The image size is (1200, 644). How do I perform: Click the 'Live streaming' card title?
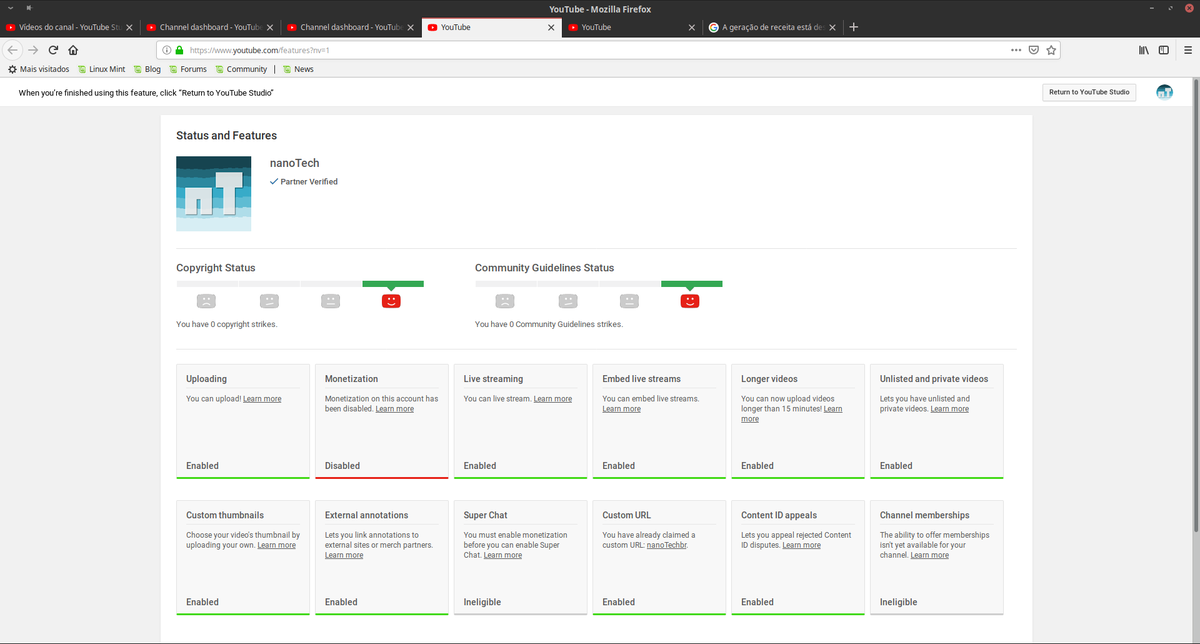click(x=493, y=379)
